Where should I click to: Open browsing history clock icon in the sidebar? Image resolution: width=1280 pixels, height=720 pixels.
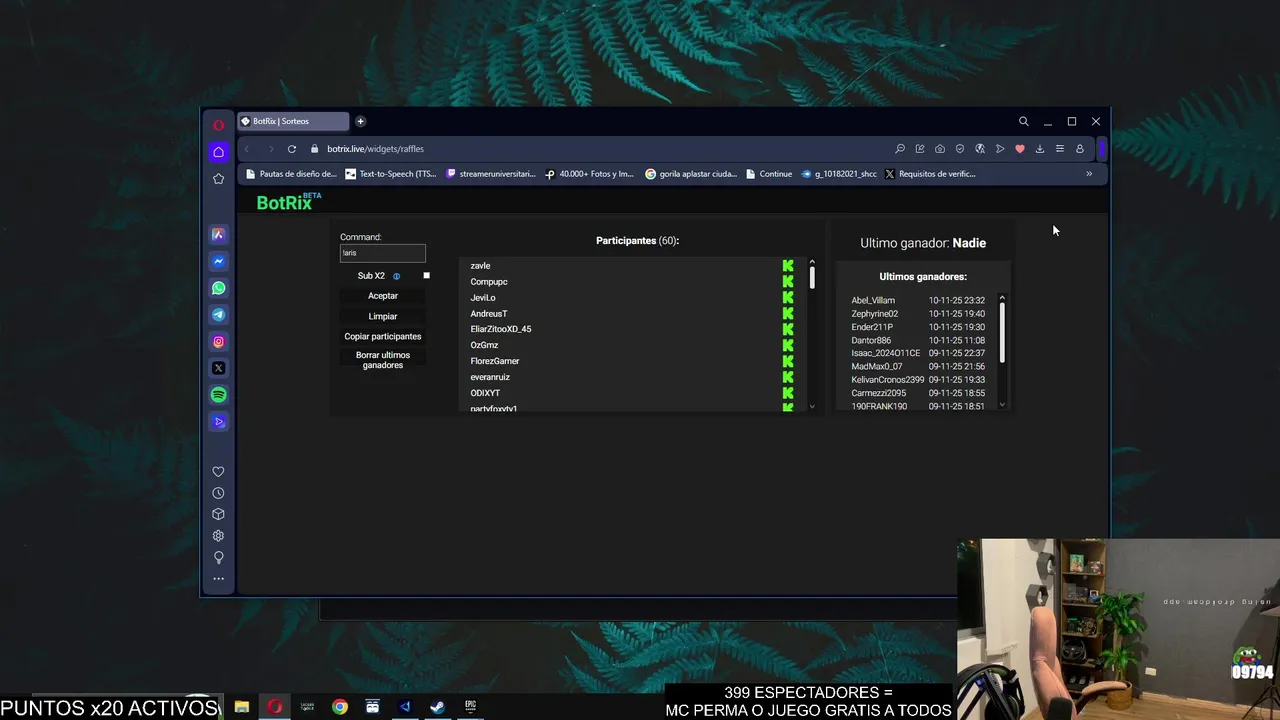(x=218, y=493)
